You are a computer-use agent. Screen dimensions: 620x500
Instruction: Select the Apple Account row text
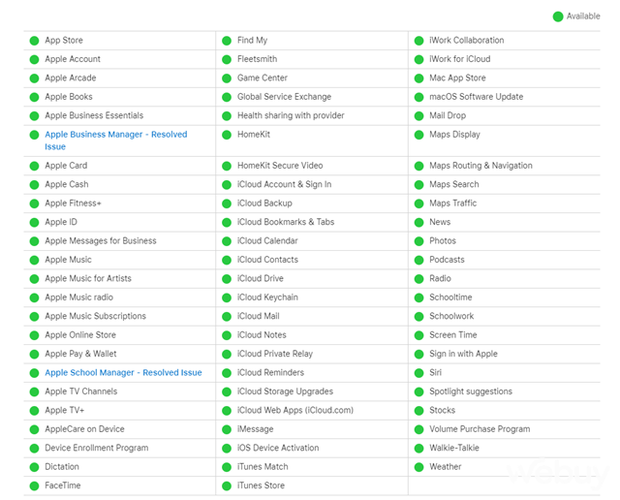click(x=72, y=59)
